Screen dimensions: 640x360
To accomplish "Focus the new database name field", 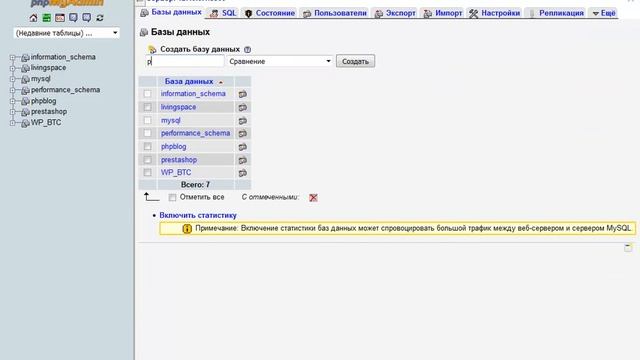I will pos(185,61).
